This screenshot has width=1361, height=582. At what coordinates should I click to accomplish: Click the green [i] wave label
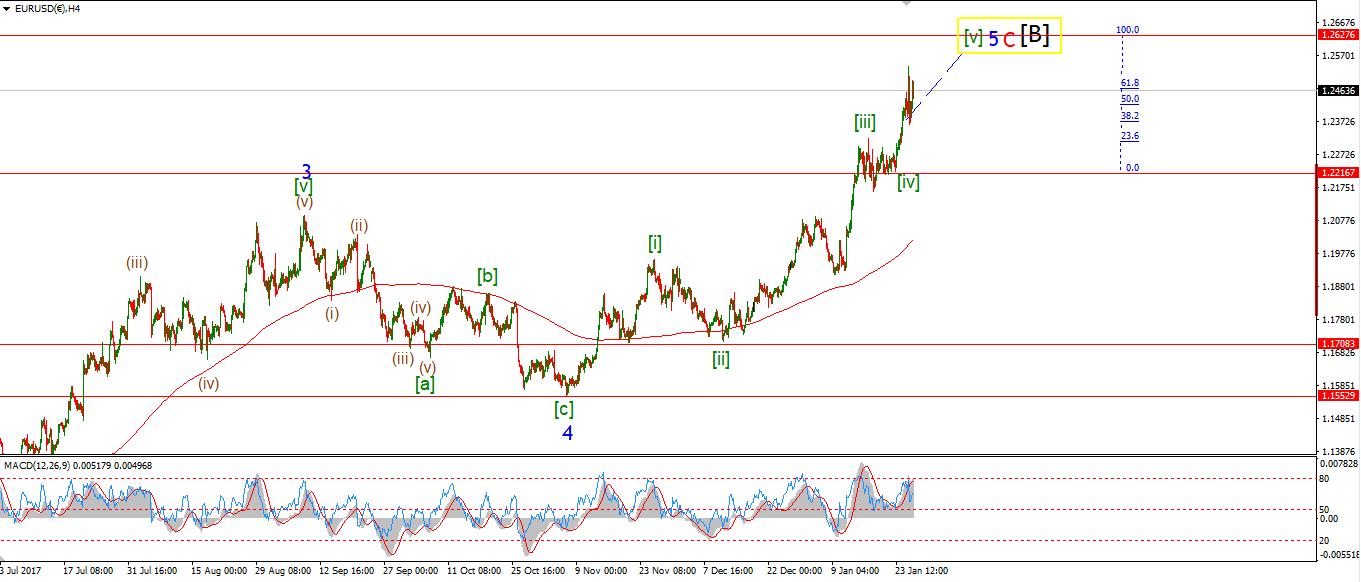[x=655, y=242]
